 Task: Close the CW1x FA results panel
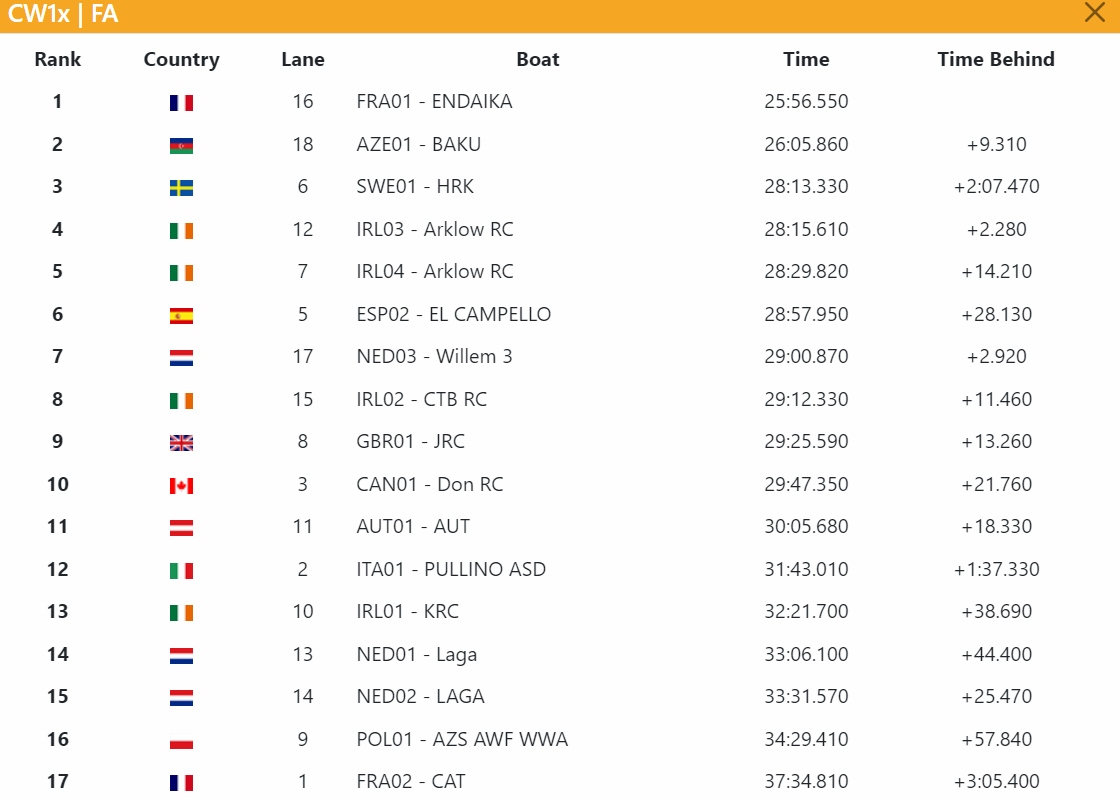tap(1094, 12)
